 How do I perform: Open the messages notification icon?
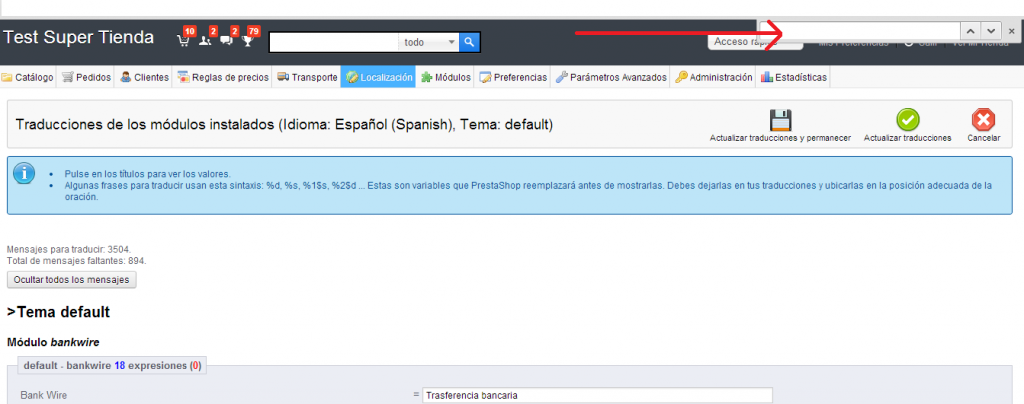point(227,40)
